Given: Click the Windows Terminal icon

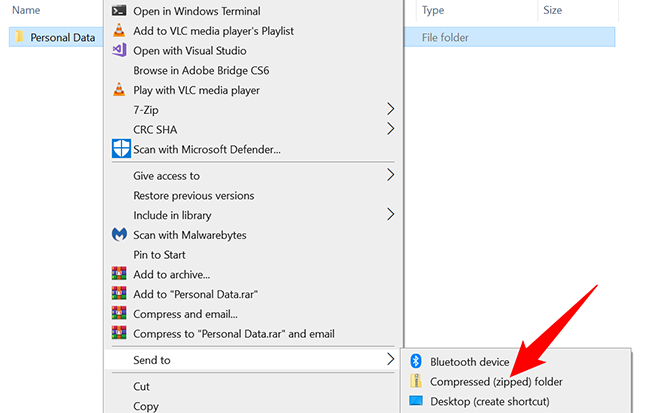Looking at the screenshot, I should pyautogui.click(x=119, y=11).
